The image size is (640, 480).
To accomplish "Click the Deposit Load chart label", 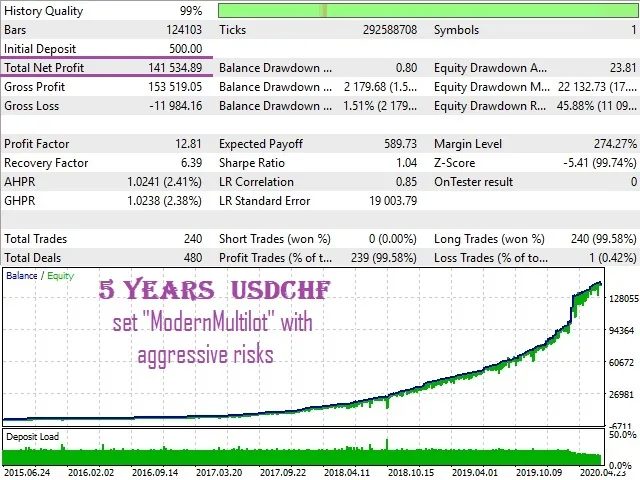I will click(32, 437).
